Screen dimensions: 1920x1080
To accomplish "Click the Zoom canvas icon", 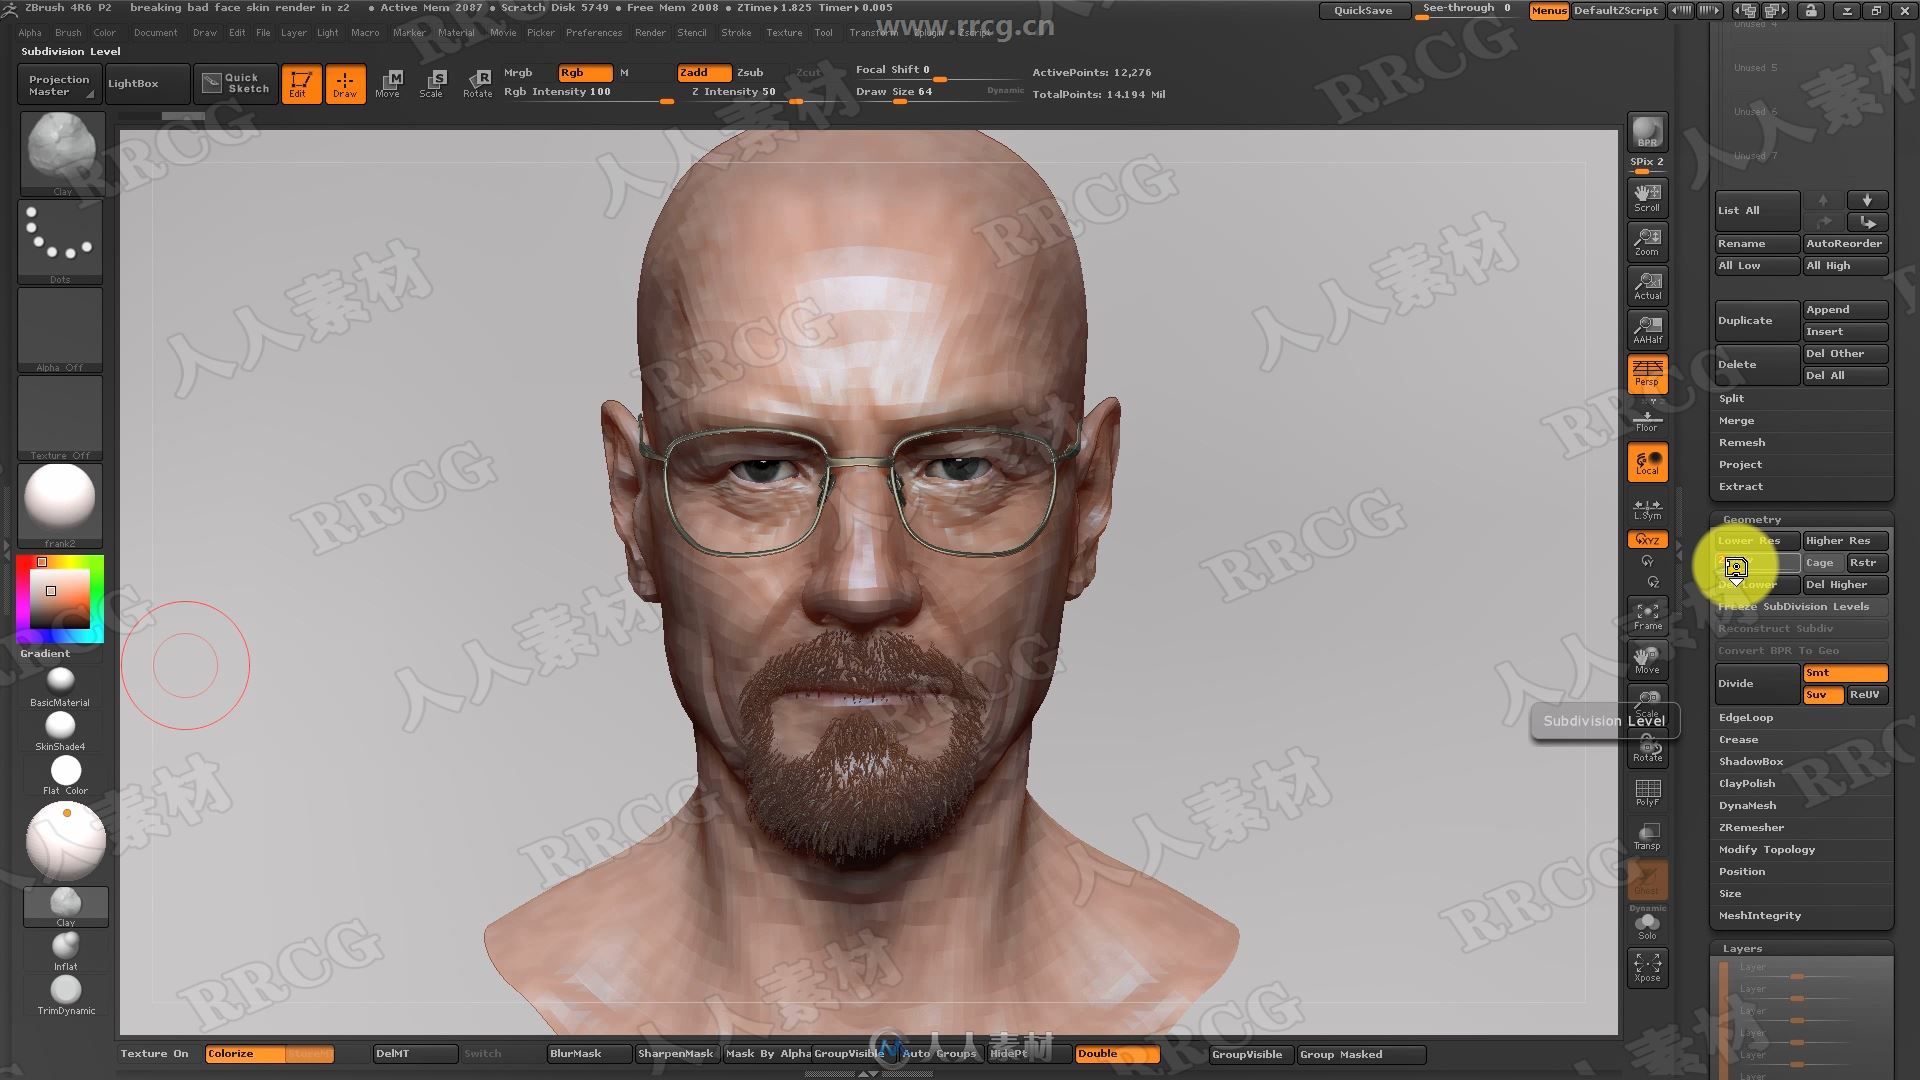I will [x=1647, y=241].
